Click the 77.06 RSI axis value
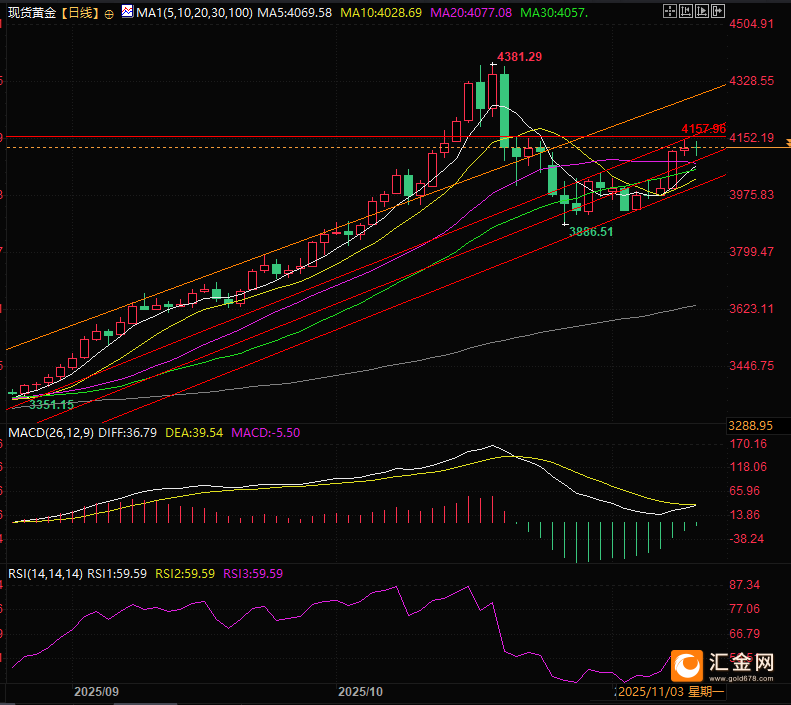Image resolution: width=791 pixels, height=705 pixels. [x=745, y=609]
